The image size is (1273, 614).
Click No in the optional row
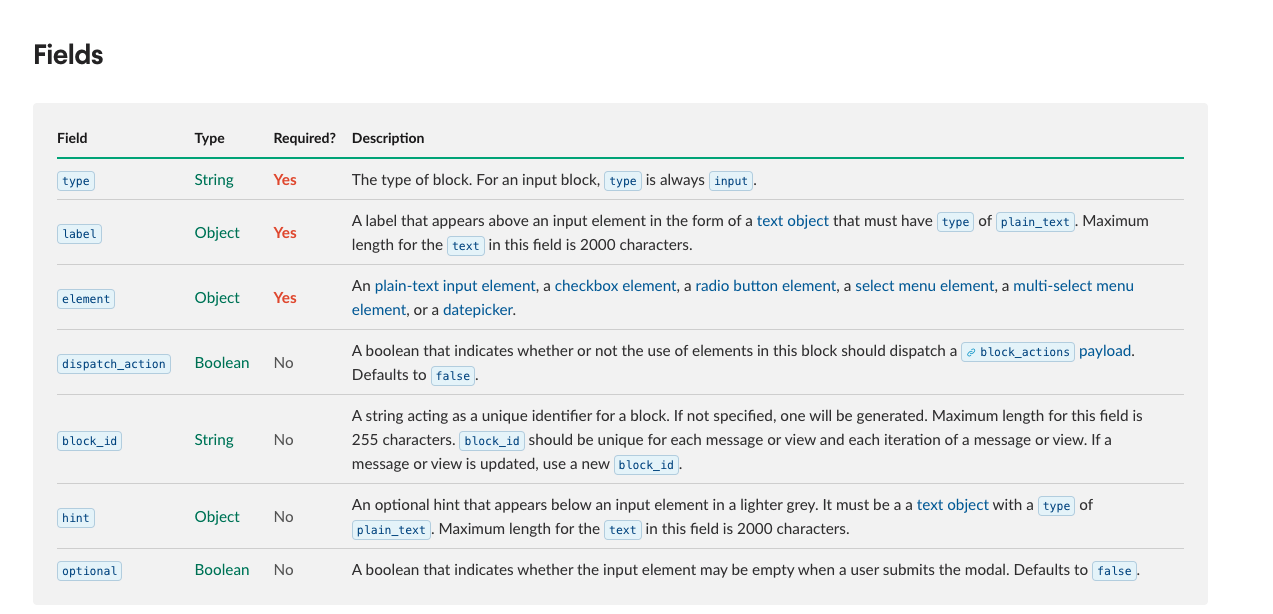[284, 569]
